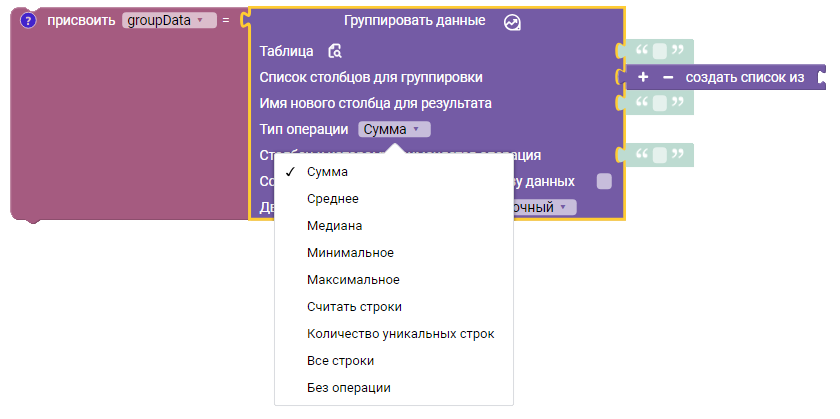The image size is (840, 419).
Task: Click the empty text block for Таблица
Action: pos(659,51)
